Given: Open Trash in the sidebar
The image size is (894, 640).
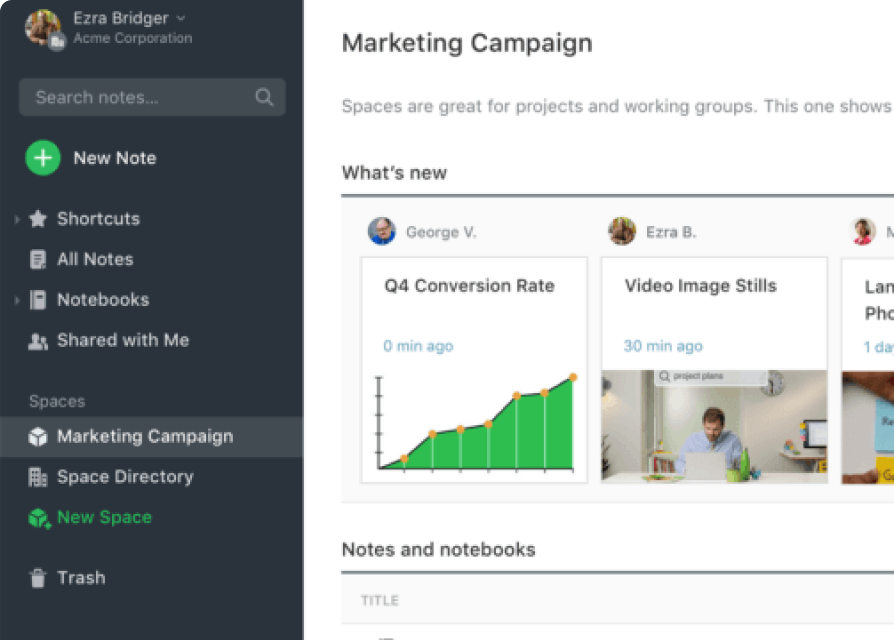Looking at the screenshot, I should click(81, 578).
